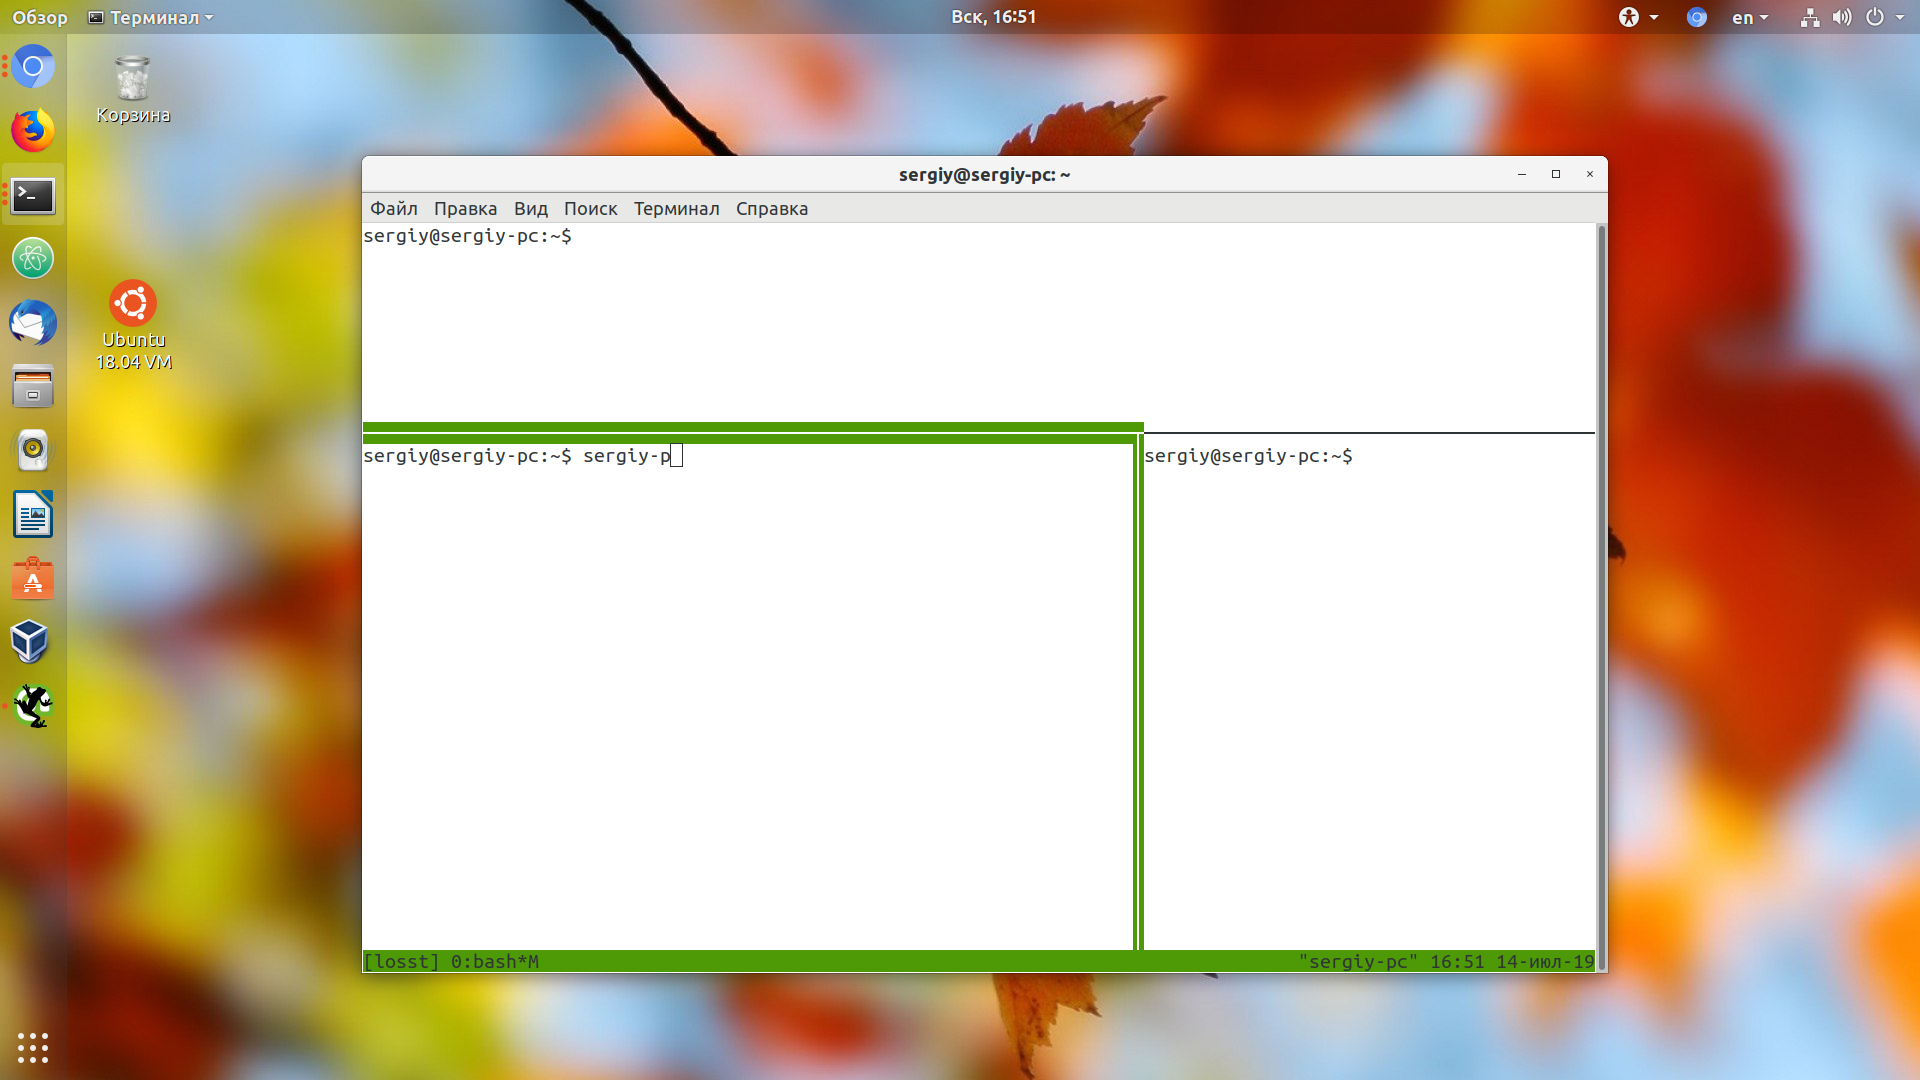Click the volume speaker icon
1920x1080 pixels.
tap(1841, 17)
